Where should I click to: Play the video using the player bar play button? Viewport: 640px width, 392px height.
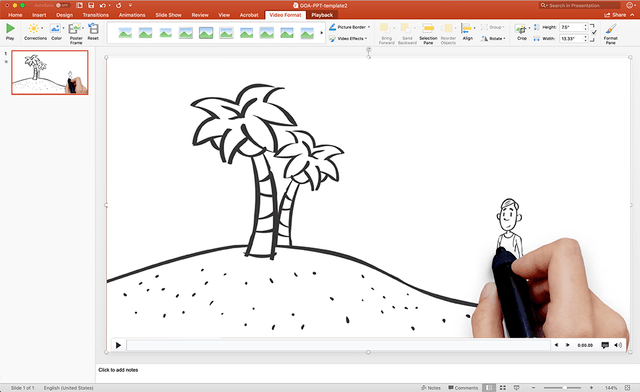(x=118, y=345)
